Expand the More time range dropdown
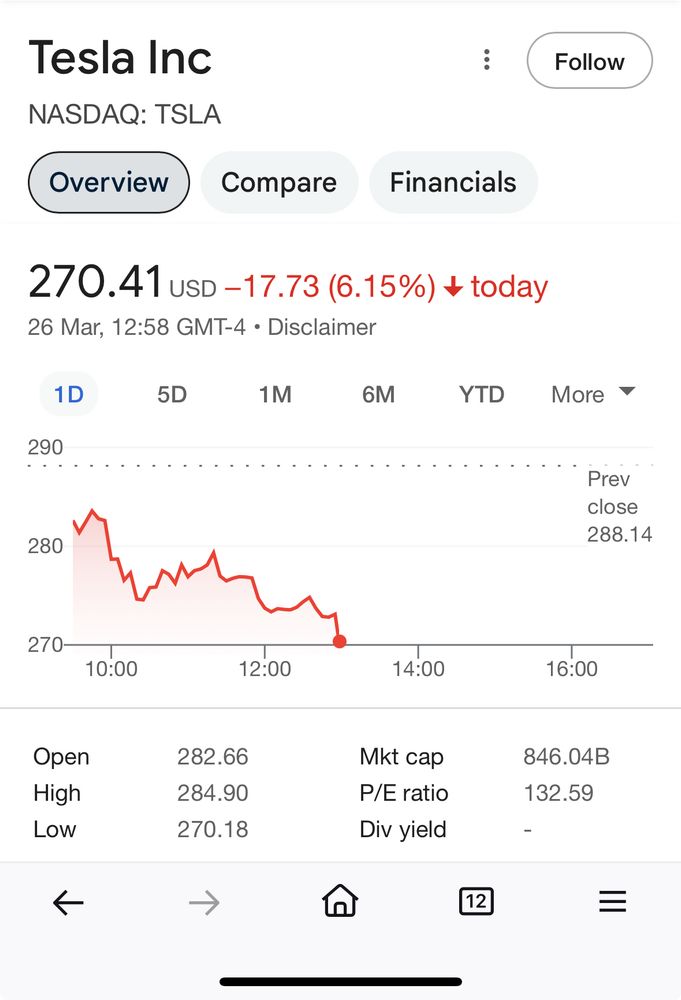Viewport: 681px width, 1000px height. [593, 394]
